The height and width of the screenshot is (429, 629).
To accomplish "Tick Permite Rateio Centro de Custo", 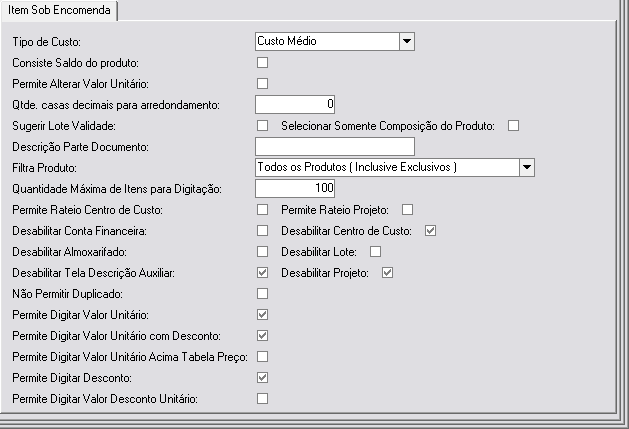I will (262, 209).
